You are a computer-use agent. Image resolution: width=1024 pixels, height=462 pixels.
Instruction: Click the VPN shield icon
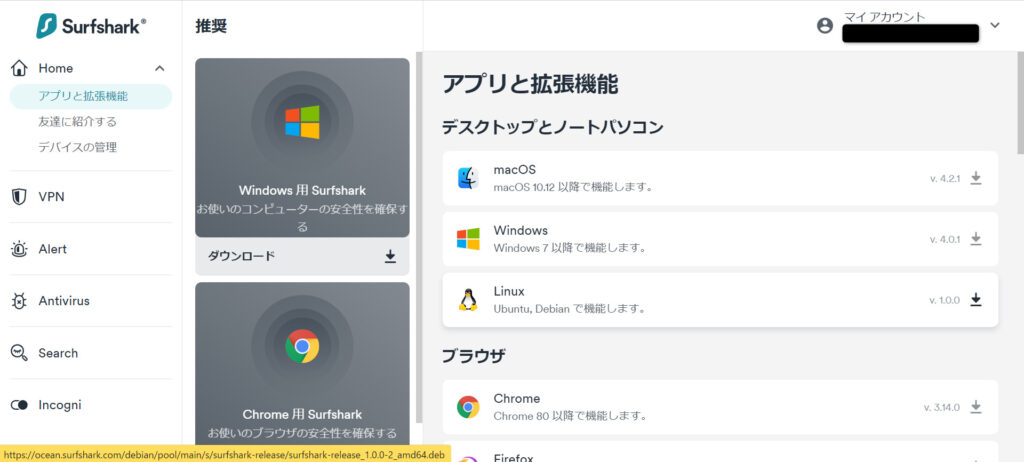click(20, 197)
